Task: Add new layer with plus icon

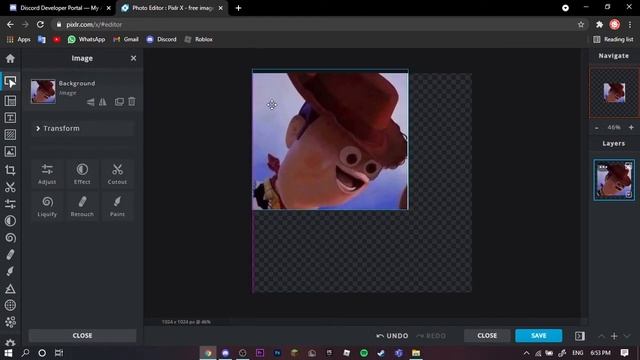Action: tap(614, 336)
